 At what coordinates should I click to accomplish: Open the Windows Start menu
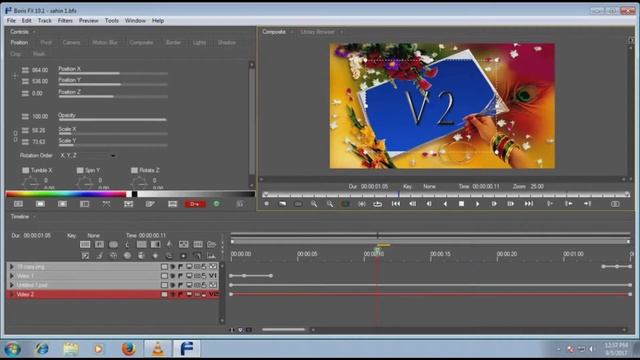click(12, 349)
